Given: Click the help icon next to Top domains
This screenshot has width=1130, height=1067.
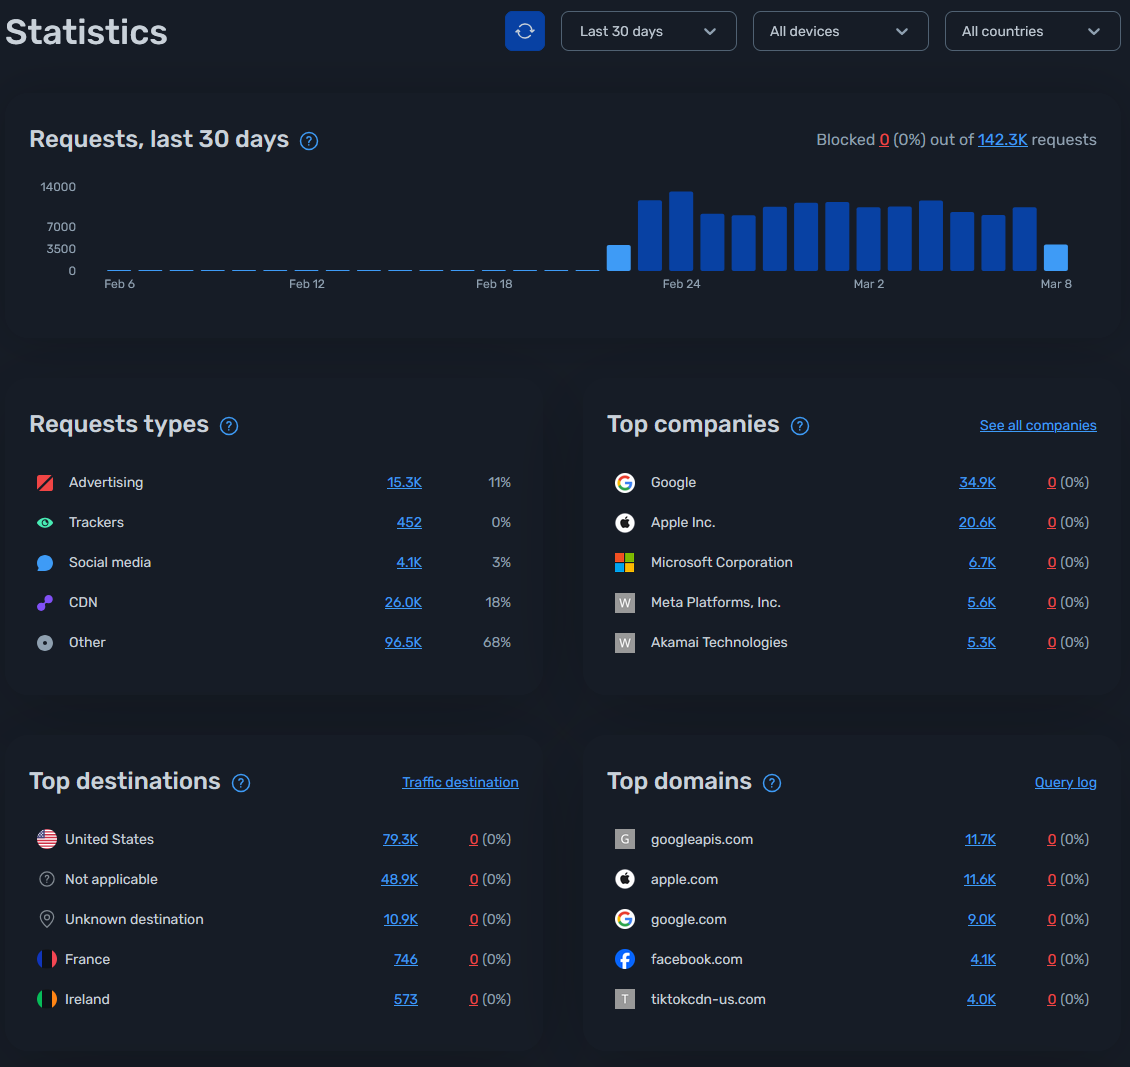Looking at the screenshot, I should [x=771, y=782].
